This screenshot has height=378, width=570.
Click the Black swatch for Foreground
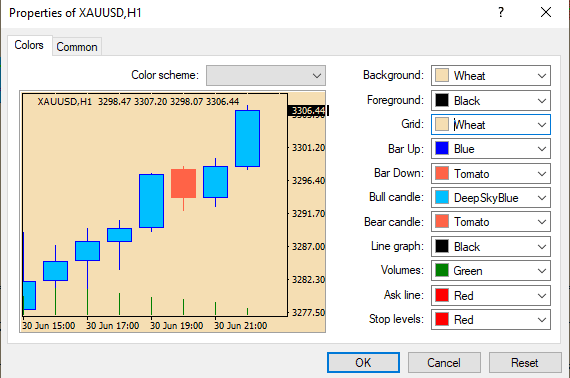(442, 100)
